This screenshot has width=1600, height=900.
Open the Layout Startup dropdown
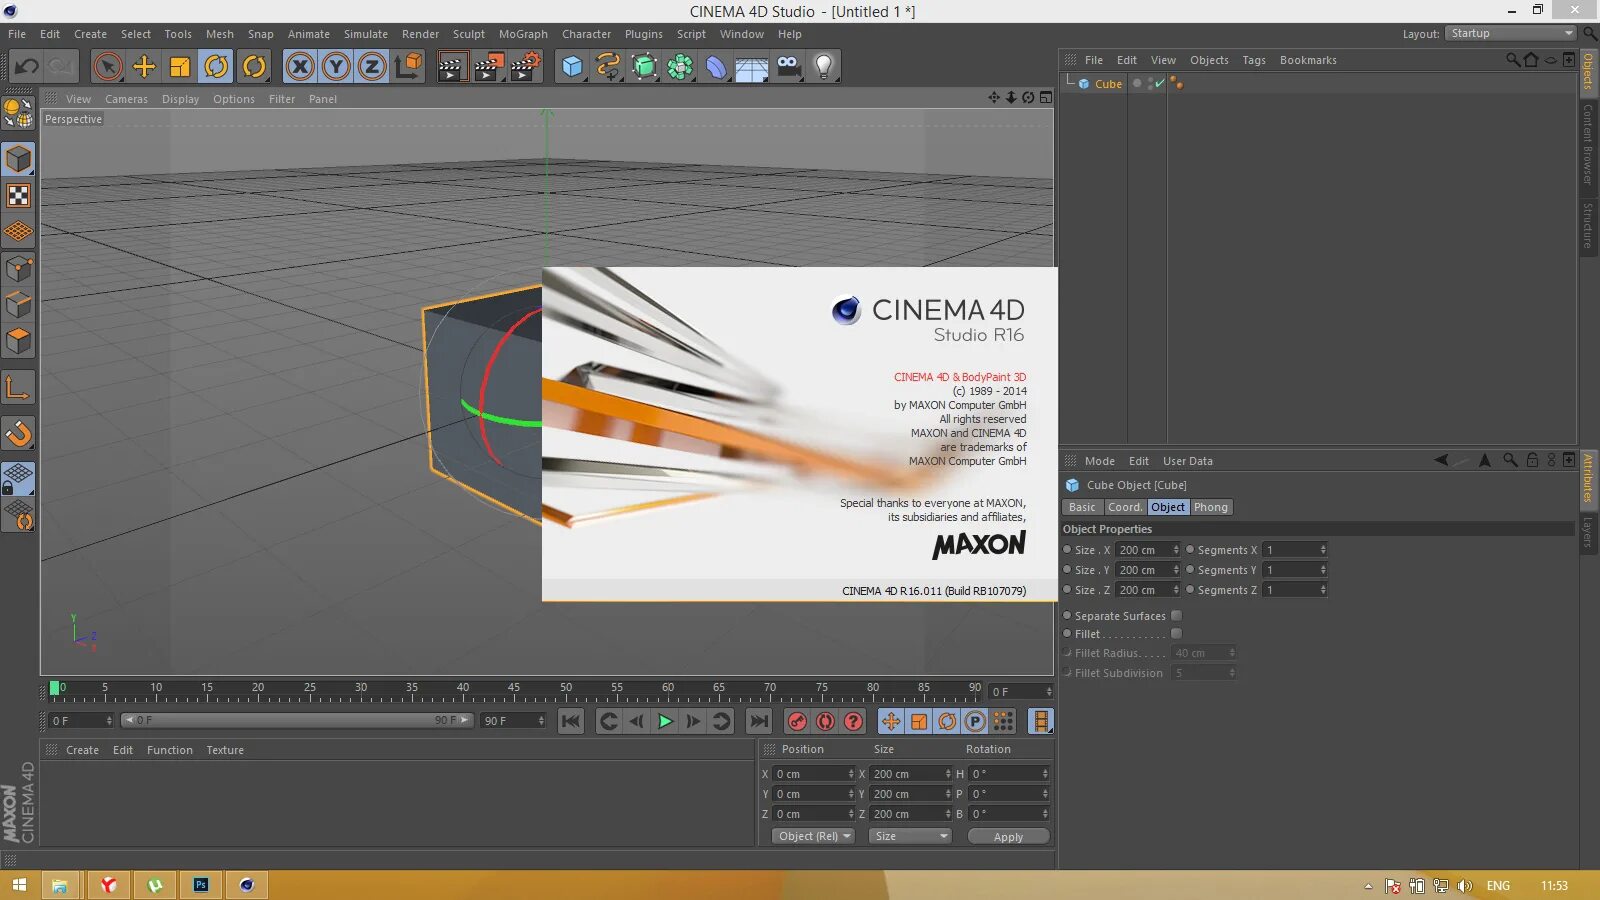[1511, 34]
